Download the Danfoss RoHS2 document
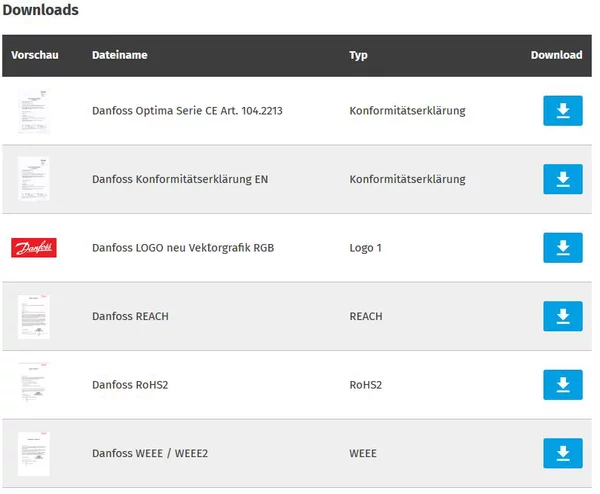Image resolution: width=600 pixels, height=494 pixels. tap(562, 385)
